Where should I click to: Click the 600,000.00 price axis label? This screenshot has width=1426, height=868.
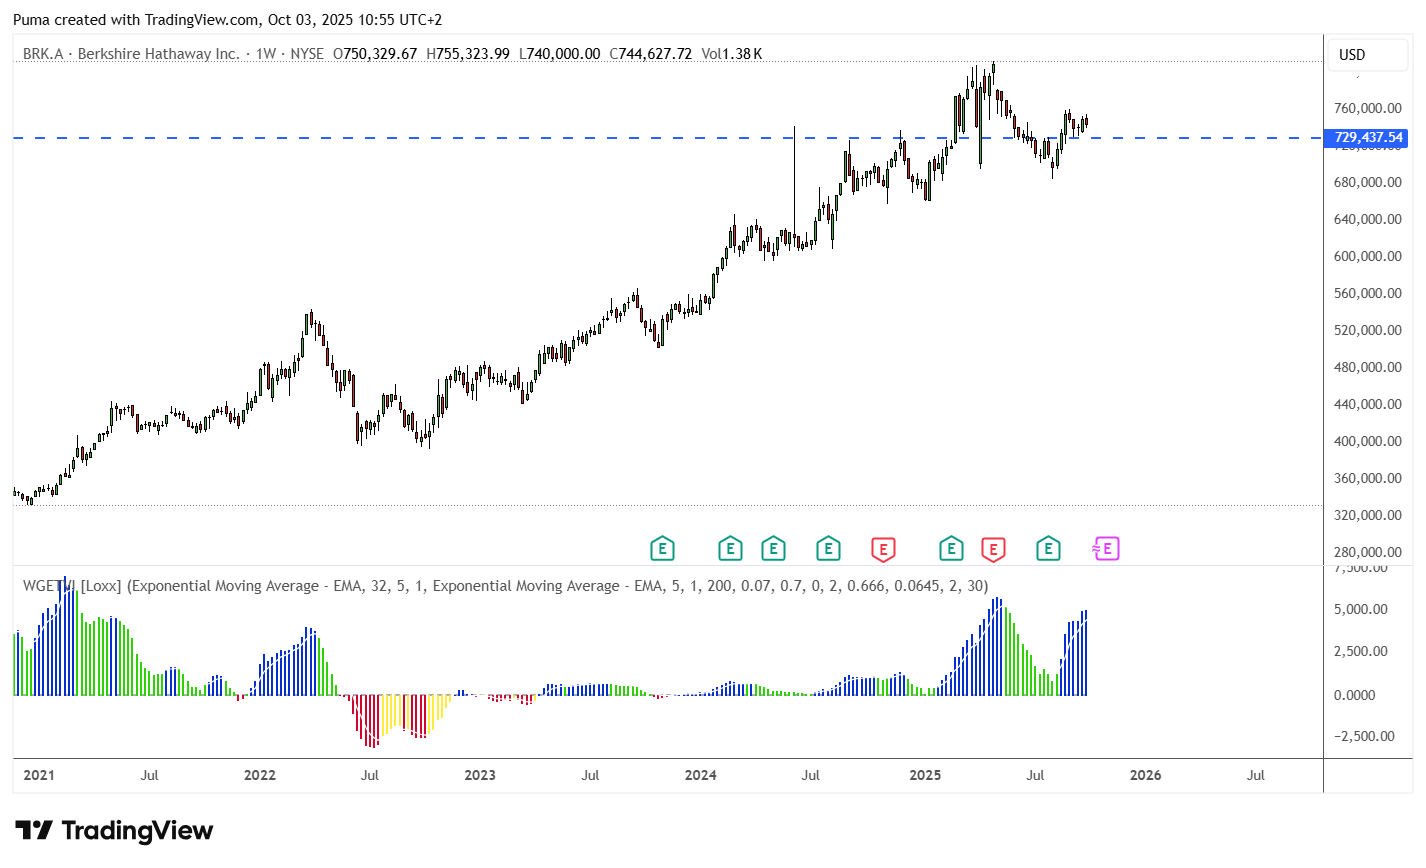[x=1367, y=256]
